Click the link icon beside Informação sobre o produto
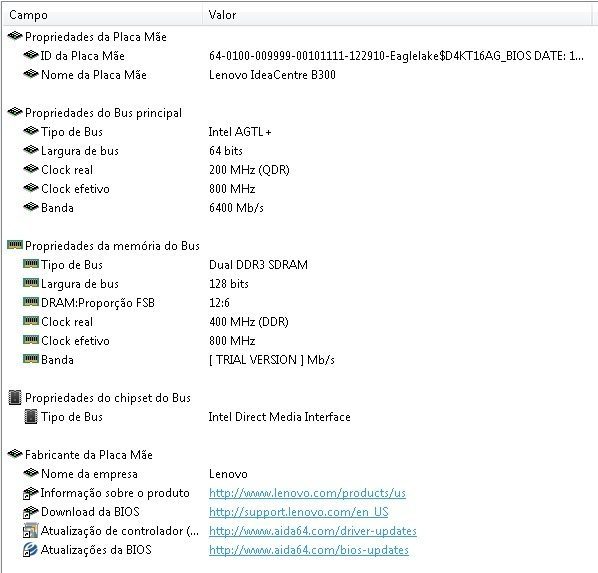 point(31,493)
